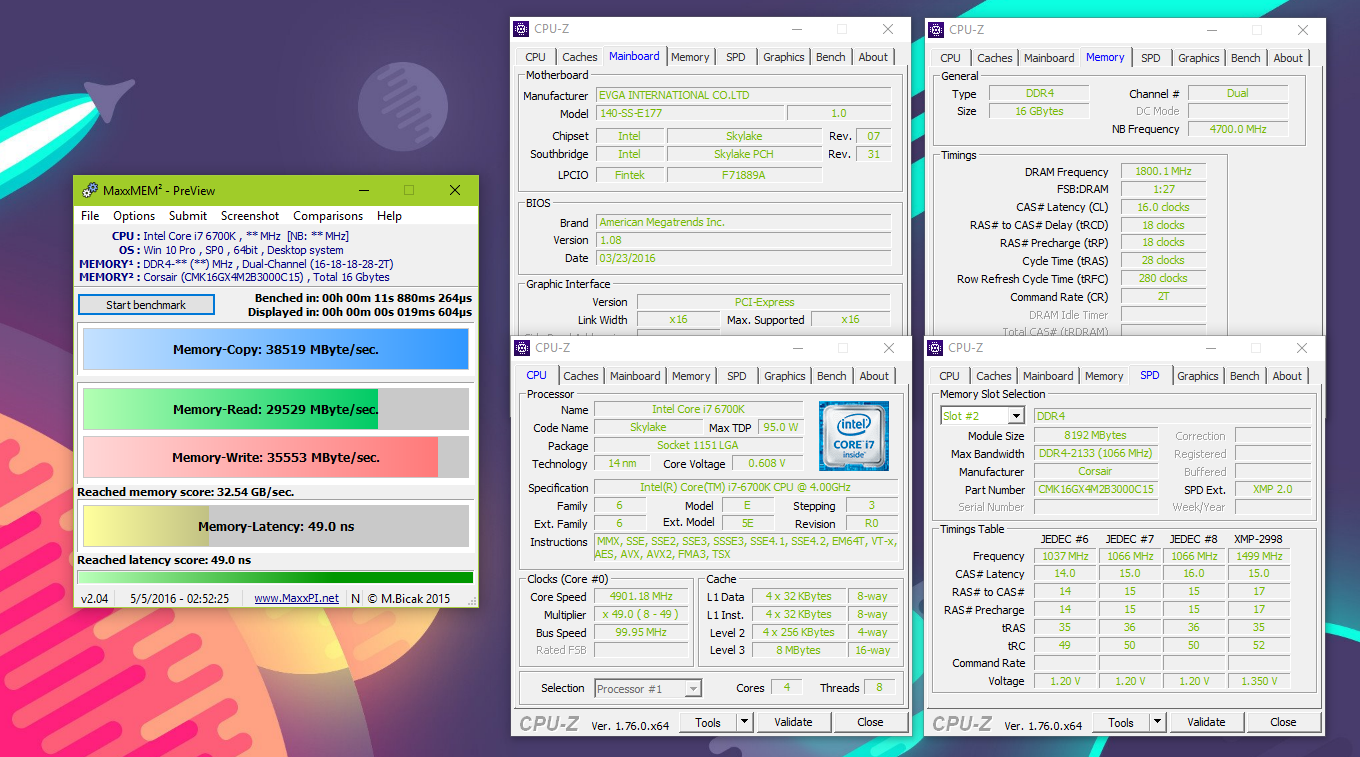Image resolution: width=1360 pixels, height=757 pixels.
Task: Open the Comparisons menu in MaxxMEM
Action: (x=328, y=215)
